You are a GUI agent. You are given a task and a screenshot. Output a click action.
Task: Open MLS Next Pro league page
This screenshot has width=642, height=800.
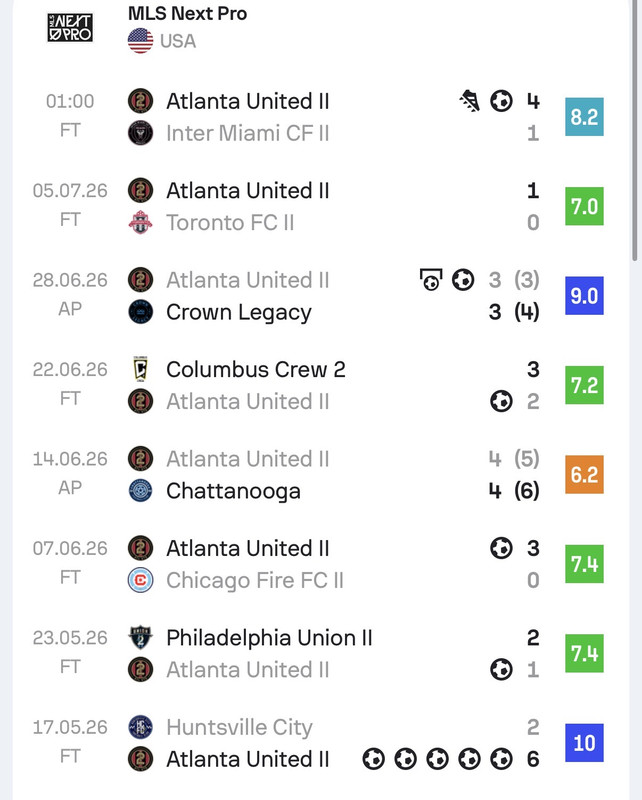pos(187,13)
